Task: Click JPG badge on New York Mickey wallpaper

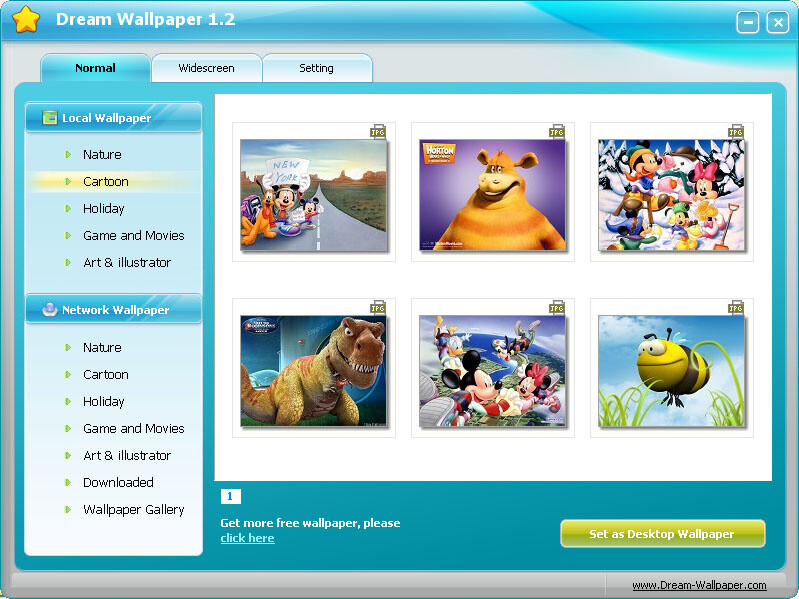Action: tap(378, 132)
